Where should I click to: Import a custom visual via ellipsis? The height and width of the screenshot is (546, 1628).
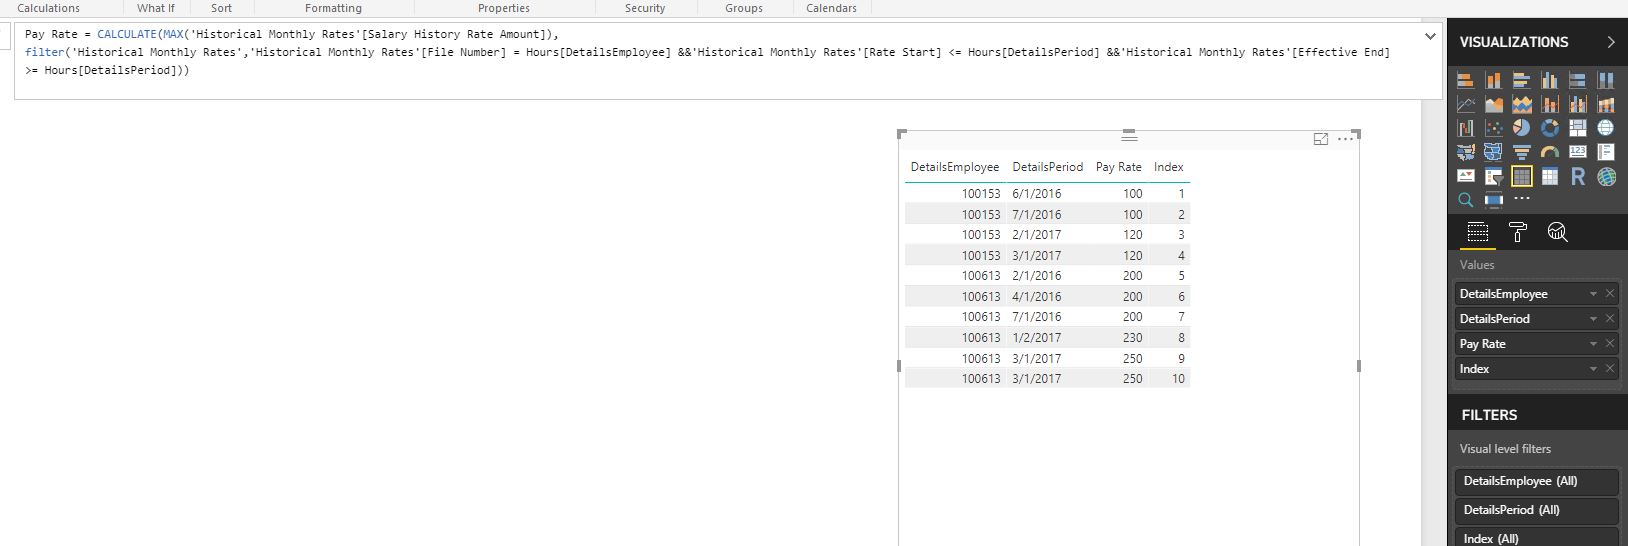[x=1522, y=200]
